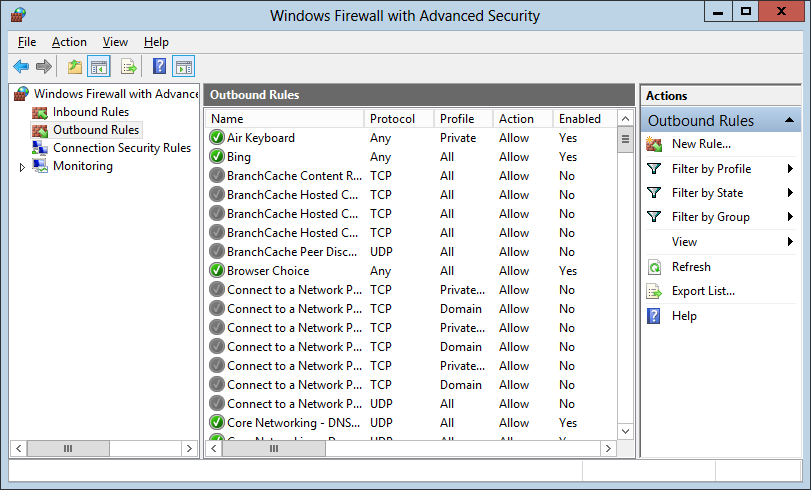Viewport: 811px width, 490px height.
Task: Click the tree pane horizontal scrollbar thumb
Action: 68,449
